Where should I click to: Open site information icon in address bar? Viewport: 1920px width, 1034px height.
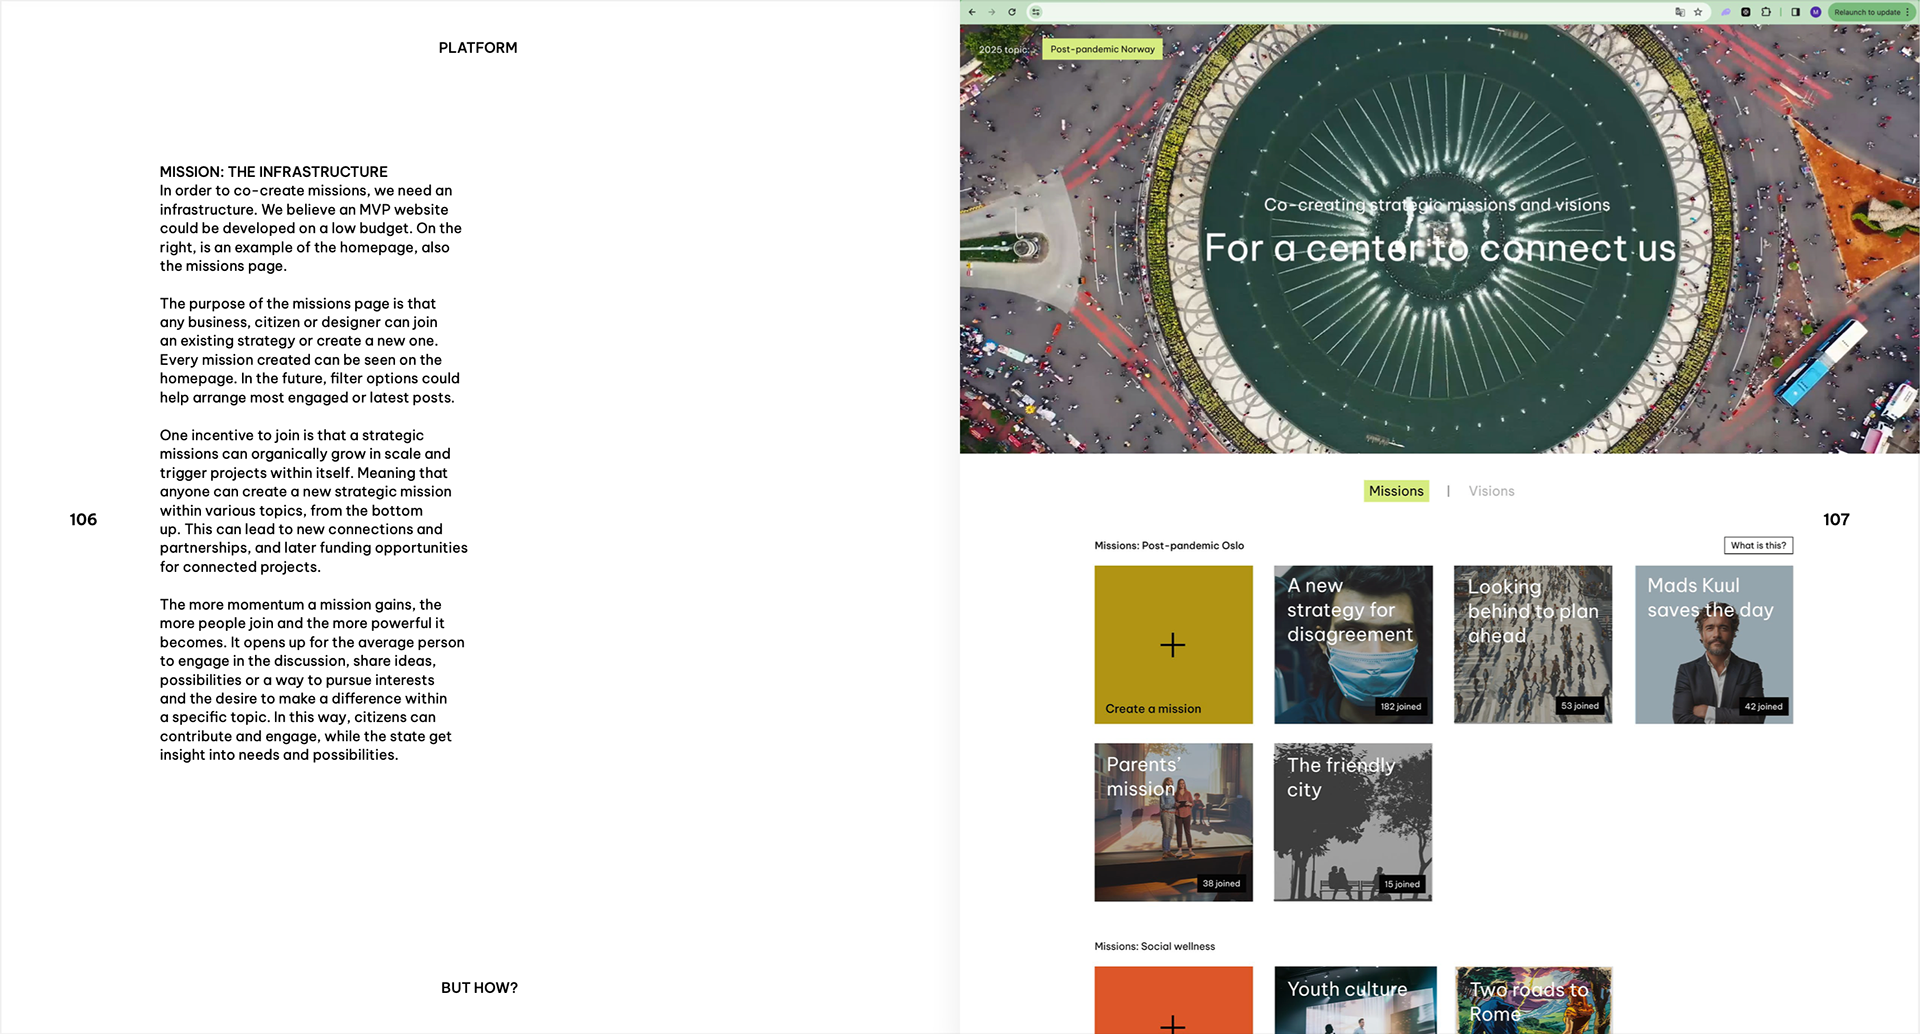(1036, 12)
